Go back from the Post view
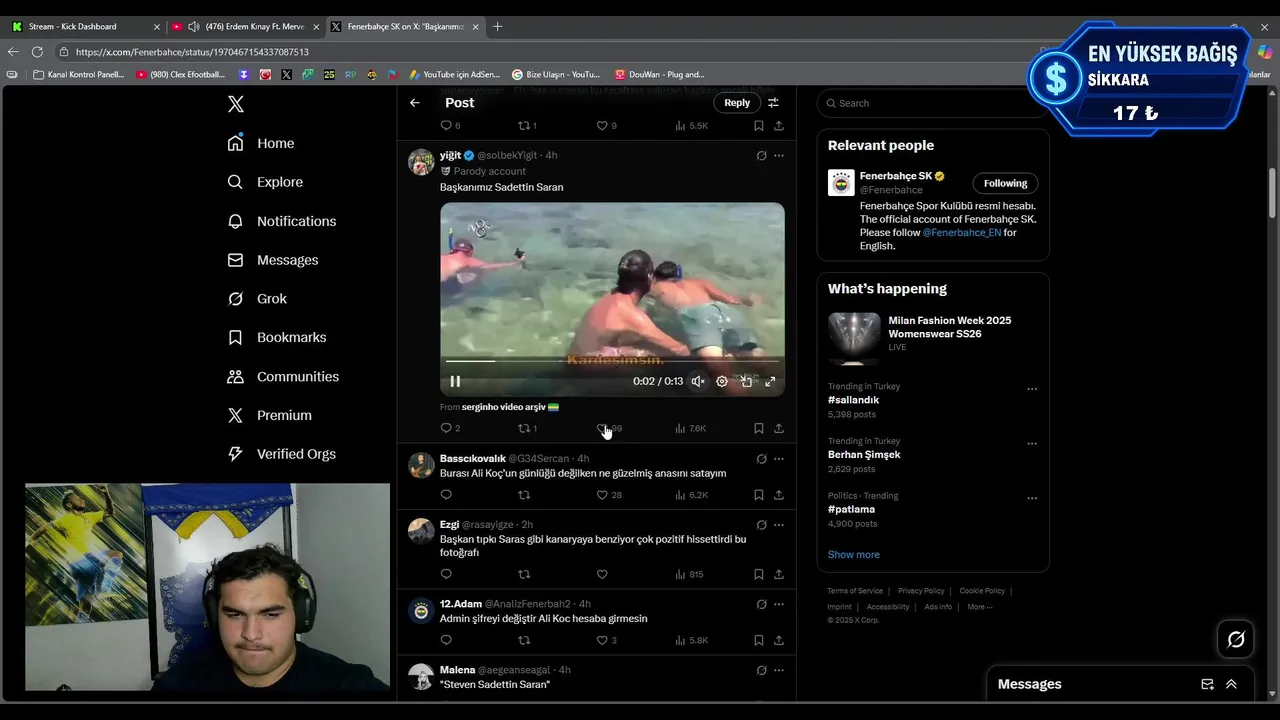 (415, 102)
